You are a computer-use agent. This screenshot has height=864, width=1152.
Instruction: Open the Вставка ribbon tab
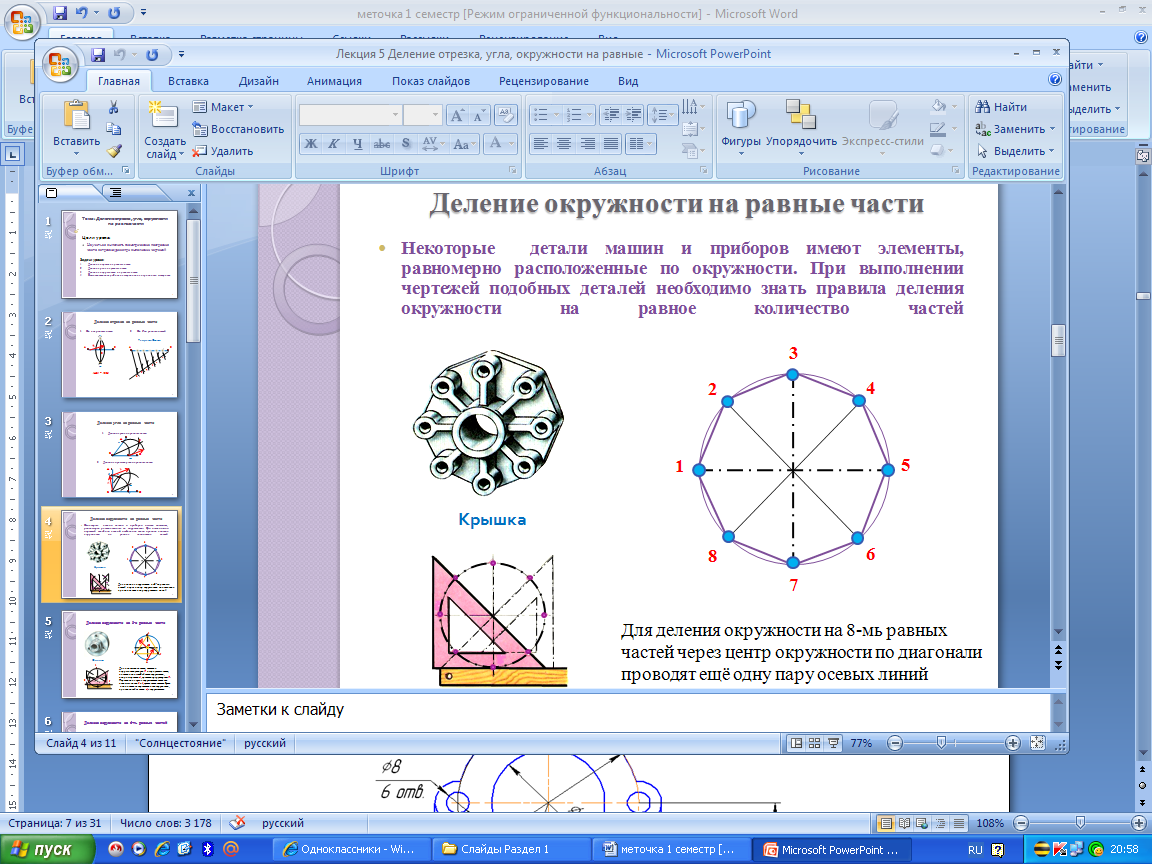pos(188,81)
